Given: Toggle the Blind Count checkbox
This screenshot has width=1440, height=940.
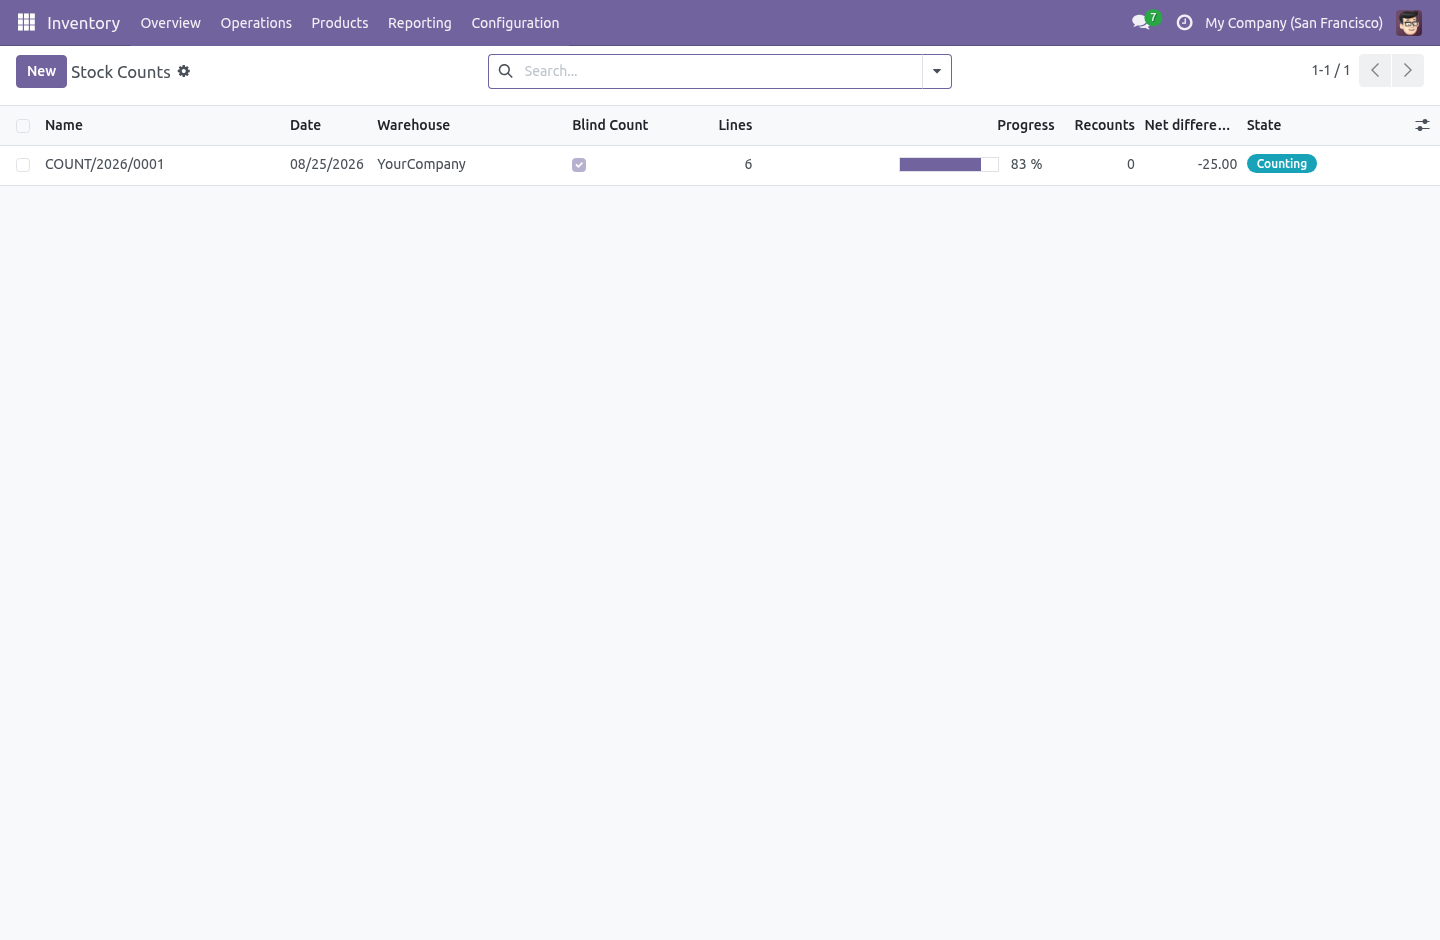Looking at the screenshot, I should [x=579, y=165].
